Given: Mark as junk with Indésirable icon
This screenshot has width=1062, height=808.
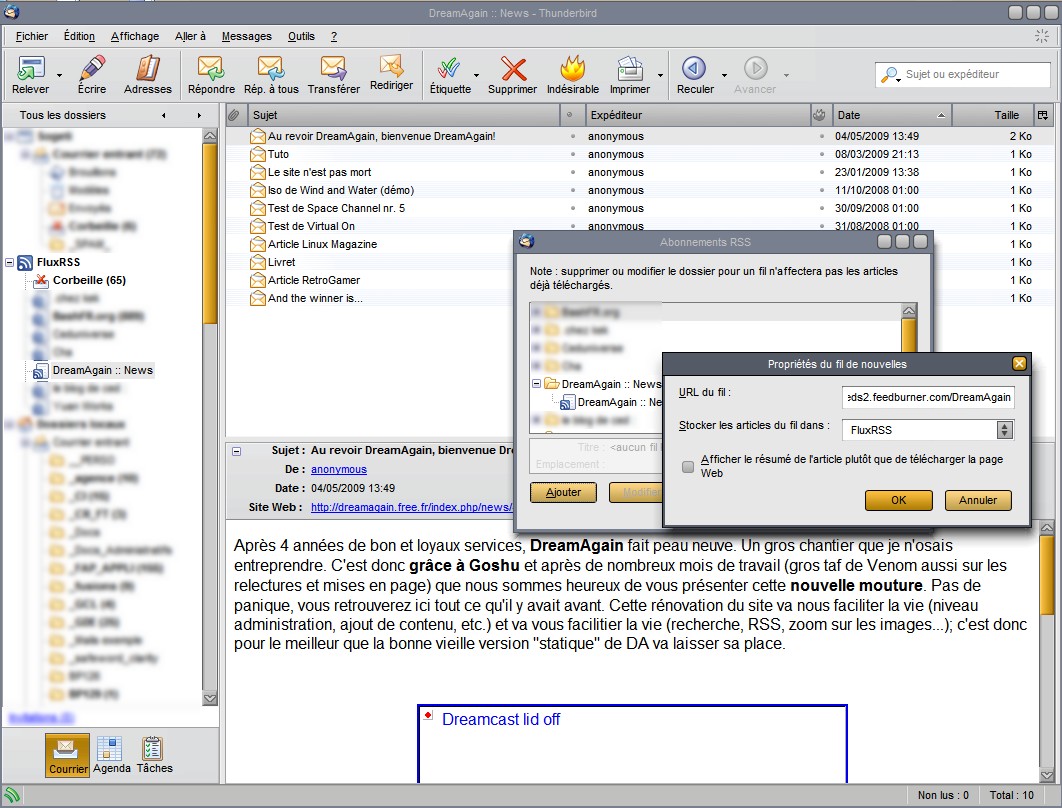Looking at the screenshot, I should point(573,68).
